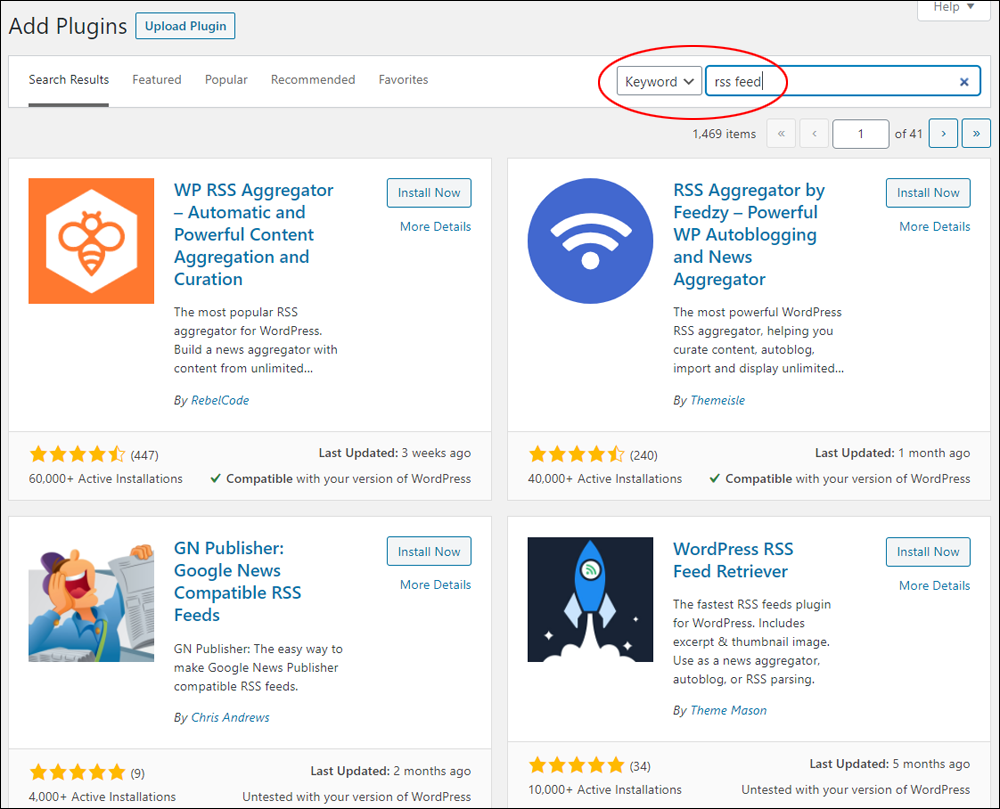Click the 'of 41' page total text
1000x809 pixels.
click(908, 134)
